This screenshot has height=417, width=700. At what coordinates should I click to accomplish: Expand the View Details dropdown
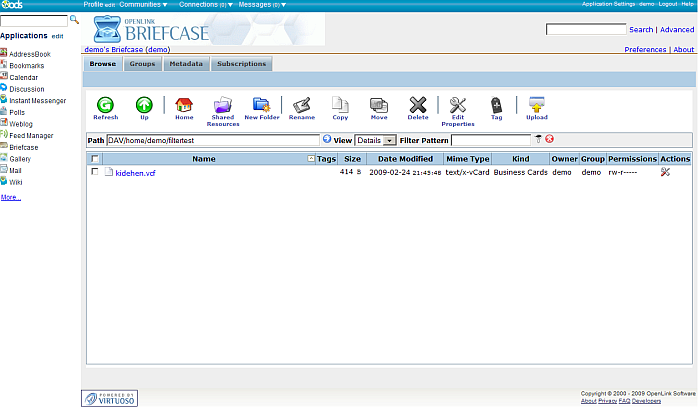390,140
